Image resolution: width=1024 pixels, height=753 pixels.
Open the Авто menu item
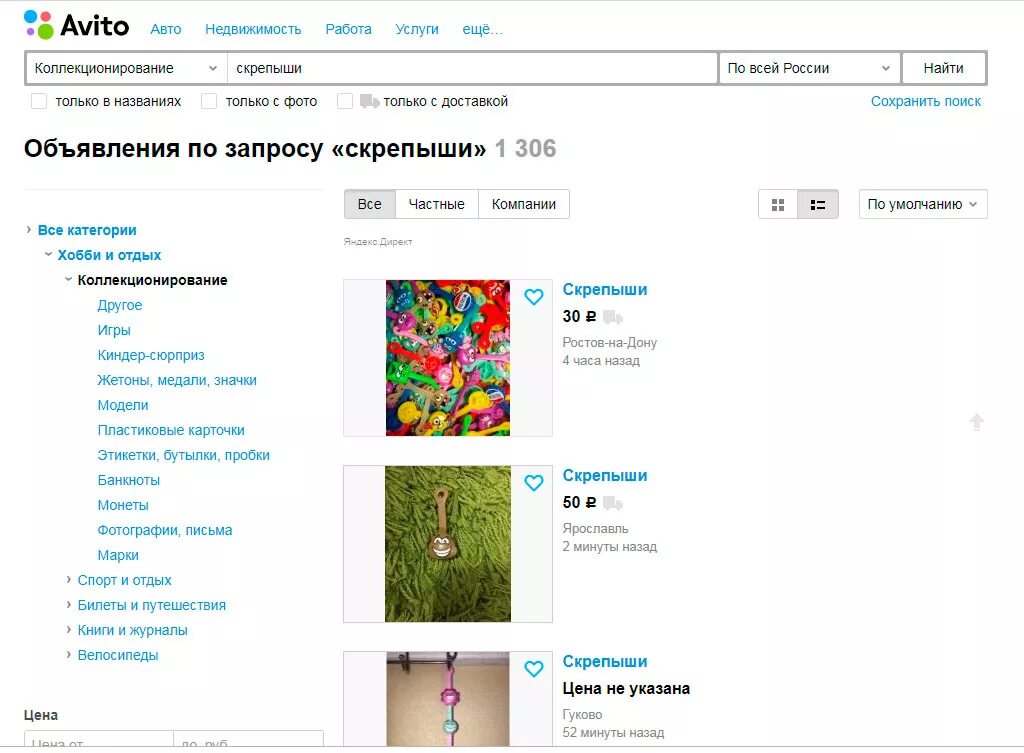pyautogui.click(x=166, y=29)
